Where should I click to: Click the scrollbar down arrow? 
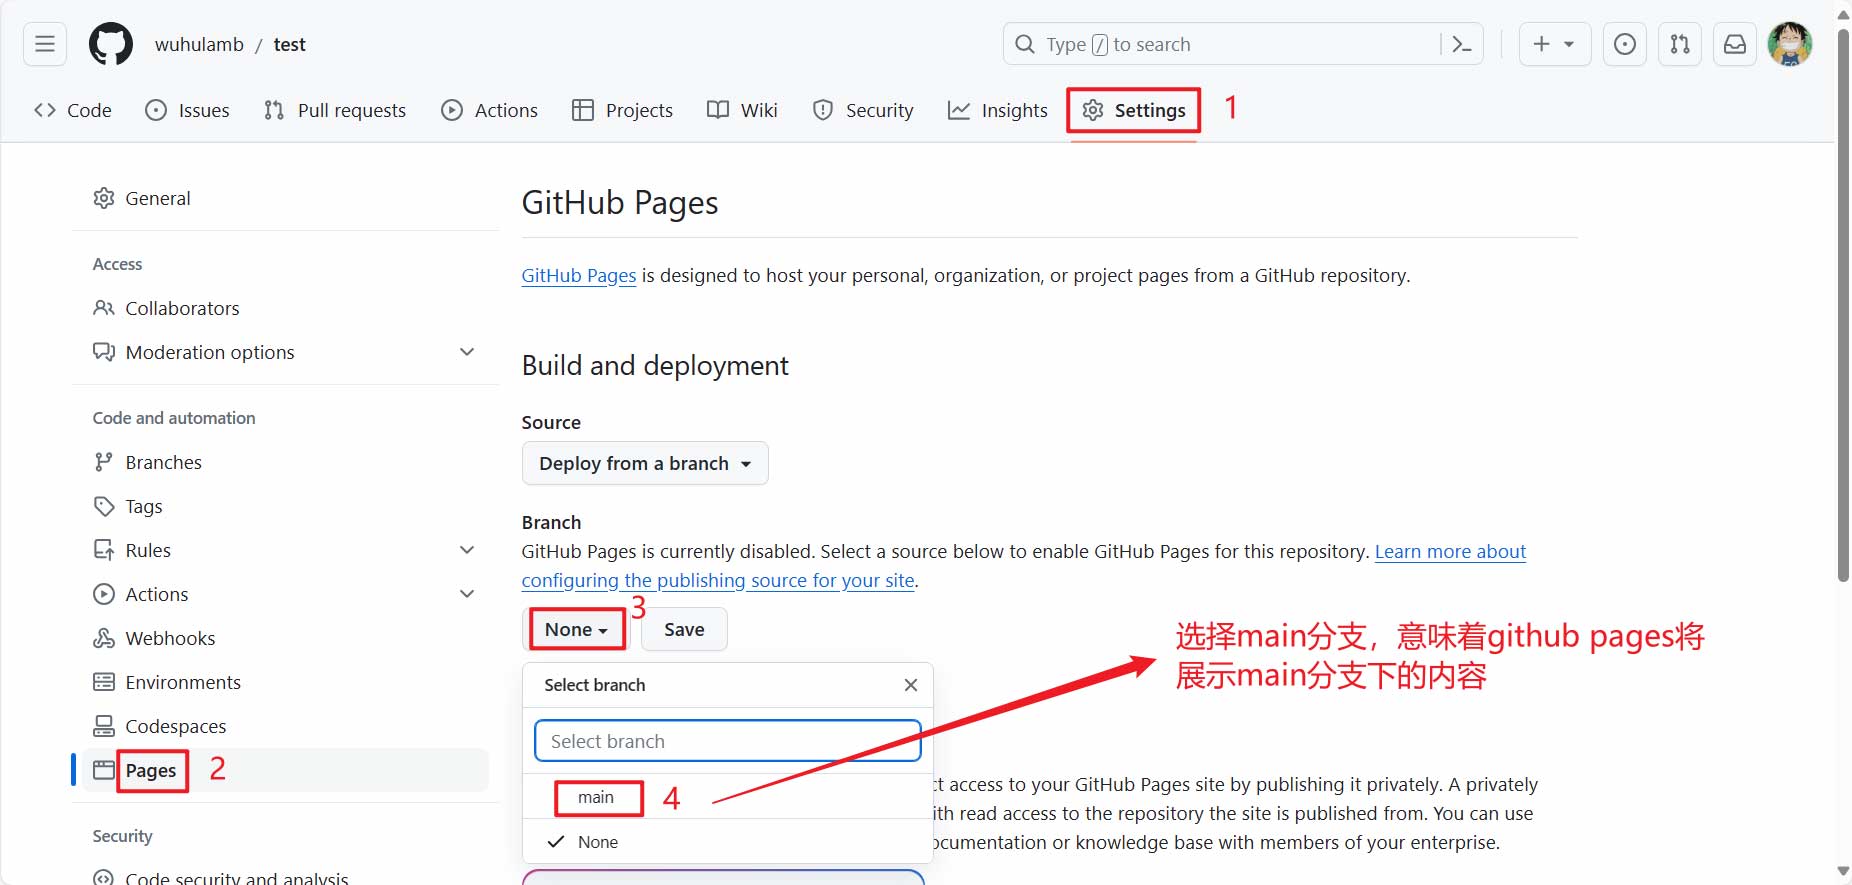[x=1843, y=872]
